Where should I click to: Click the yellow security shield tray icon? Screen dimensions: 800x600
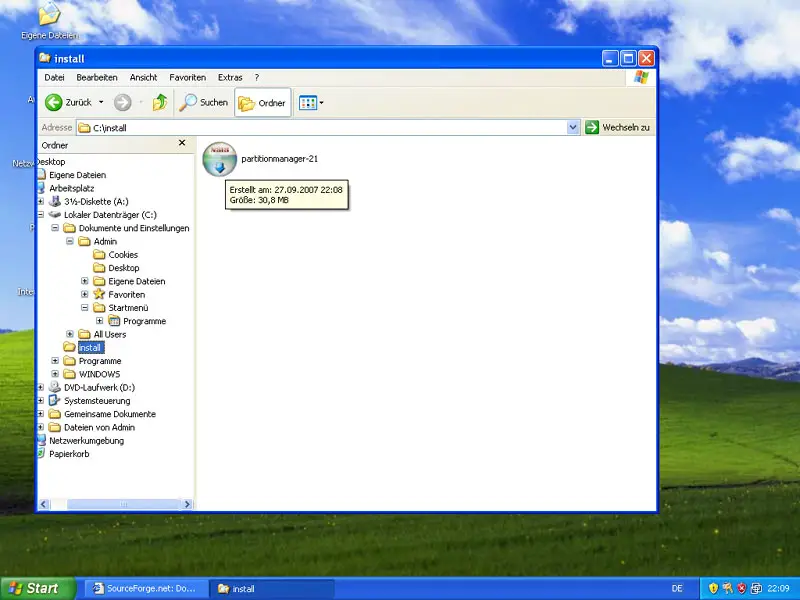[x=713, y=588]
